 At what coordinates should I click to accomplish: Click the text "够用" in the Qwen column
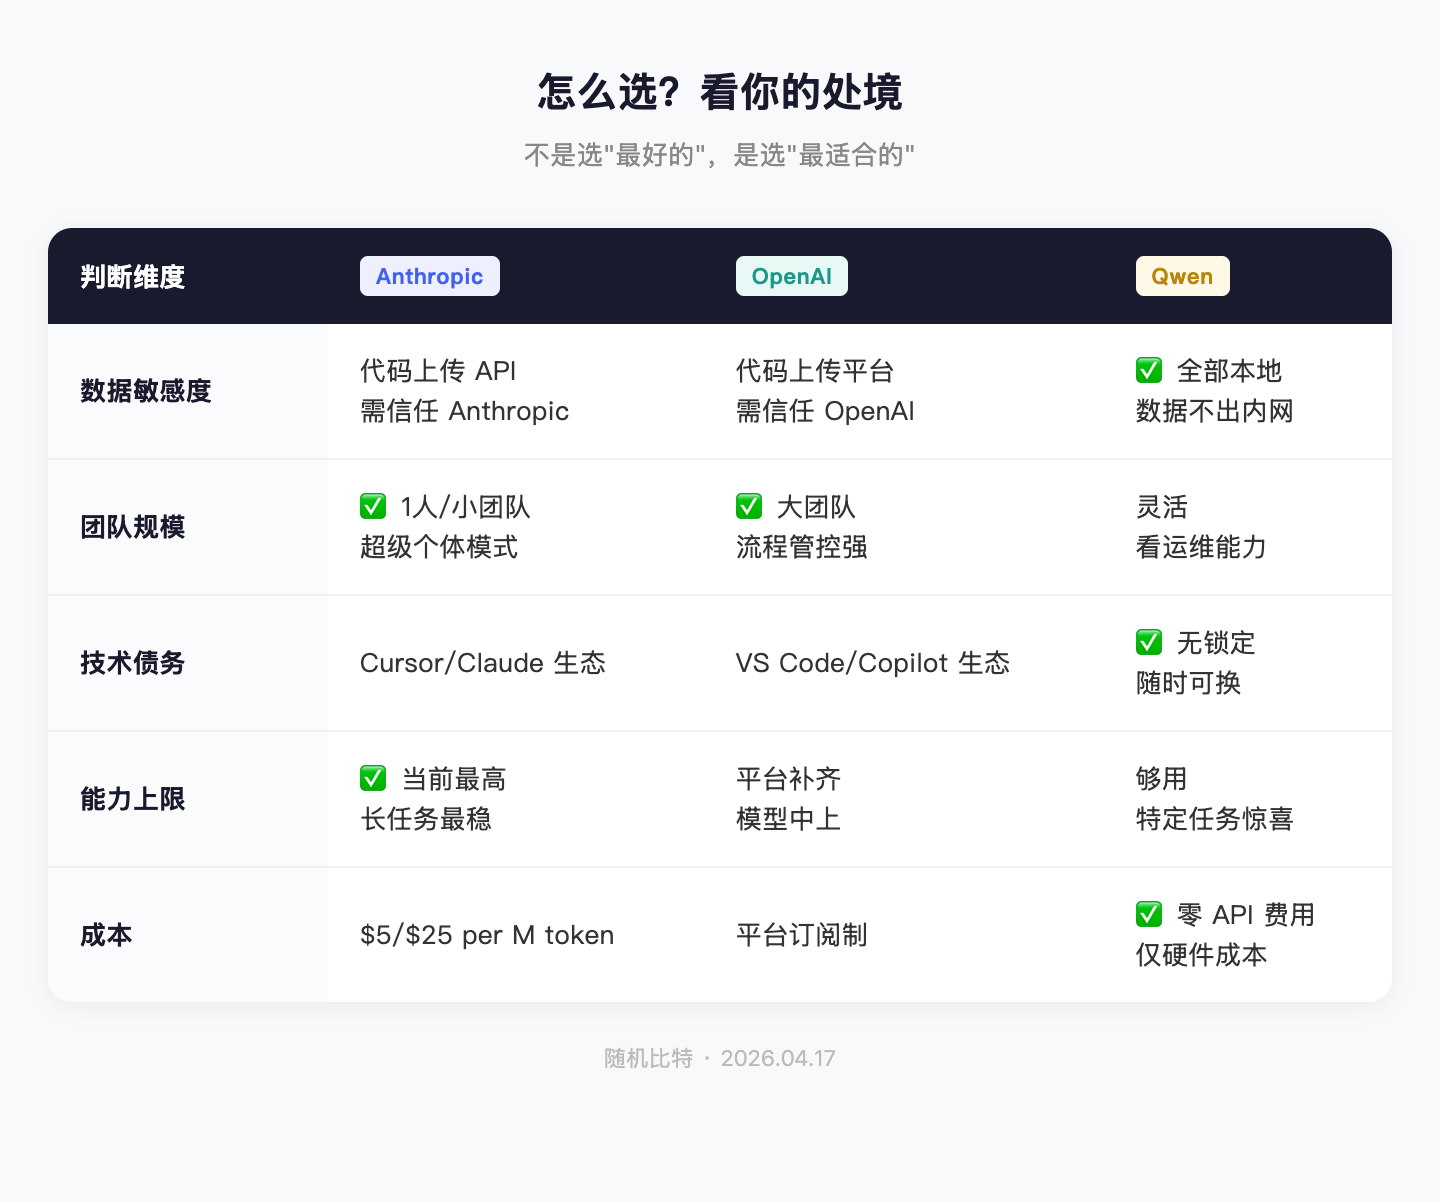click(x=1162, y=779)
